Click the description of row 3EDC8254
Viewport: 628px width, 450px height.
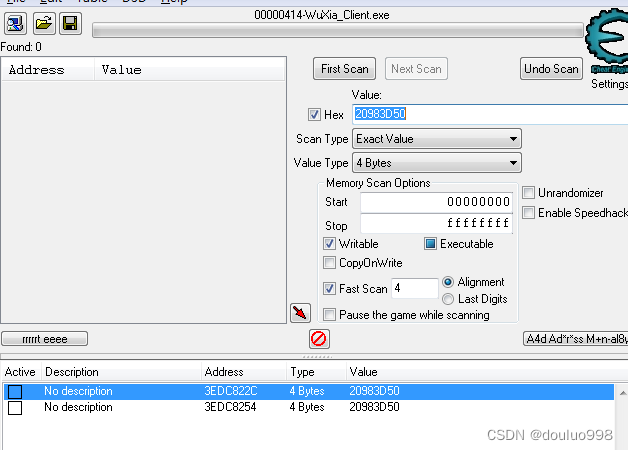pyautogui.click(x=78, y=407)
